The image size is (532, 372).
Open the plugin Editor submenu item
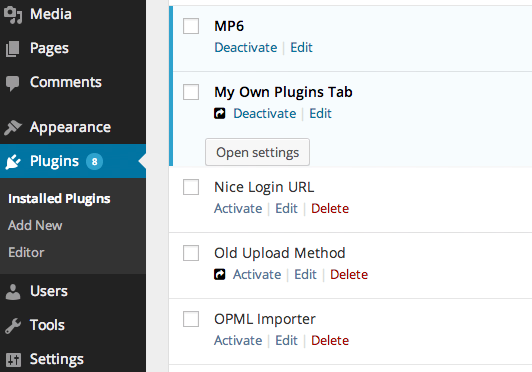click(x=26, y=253)
